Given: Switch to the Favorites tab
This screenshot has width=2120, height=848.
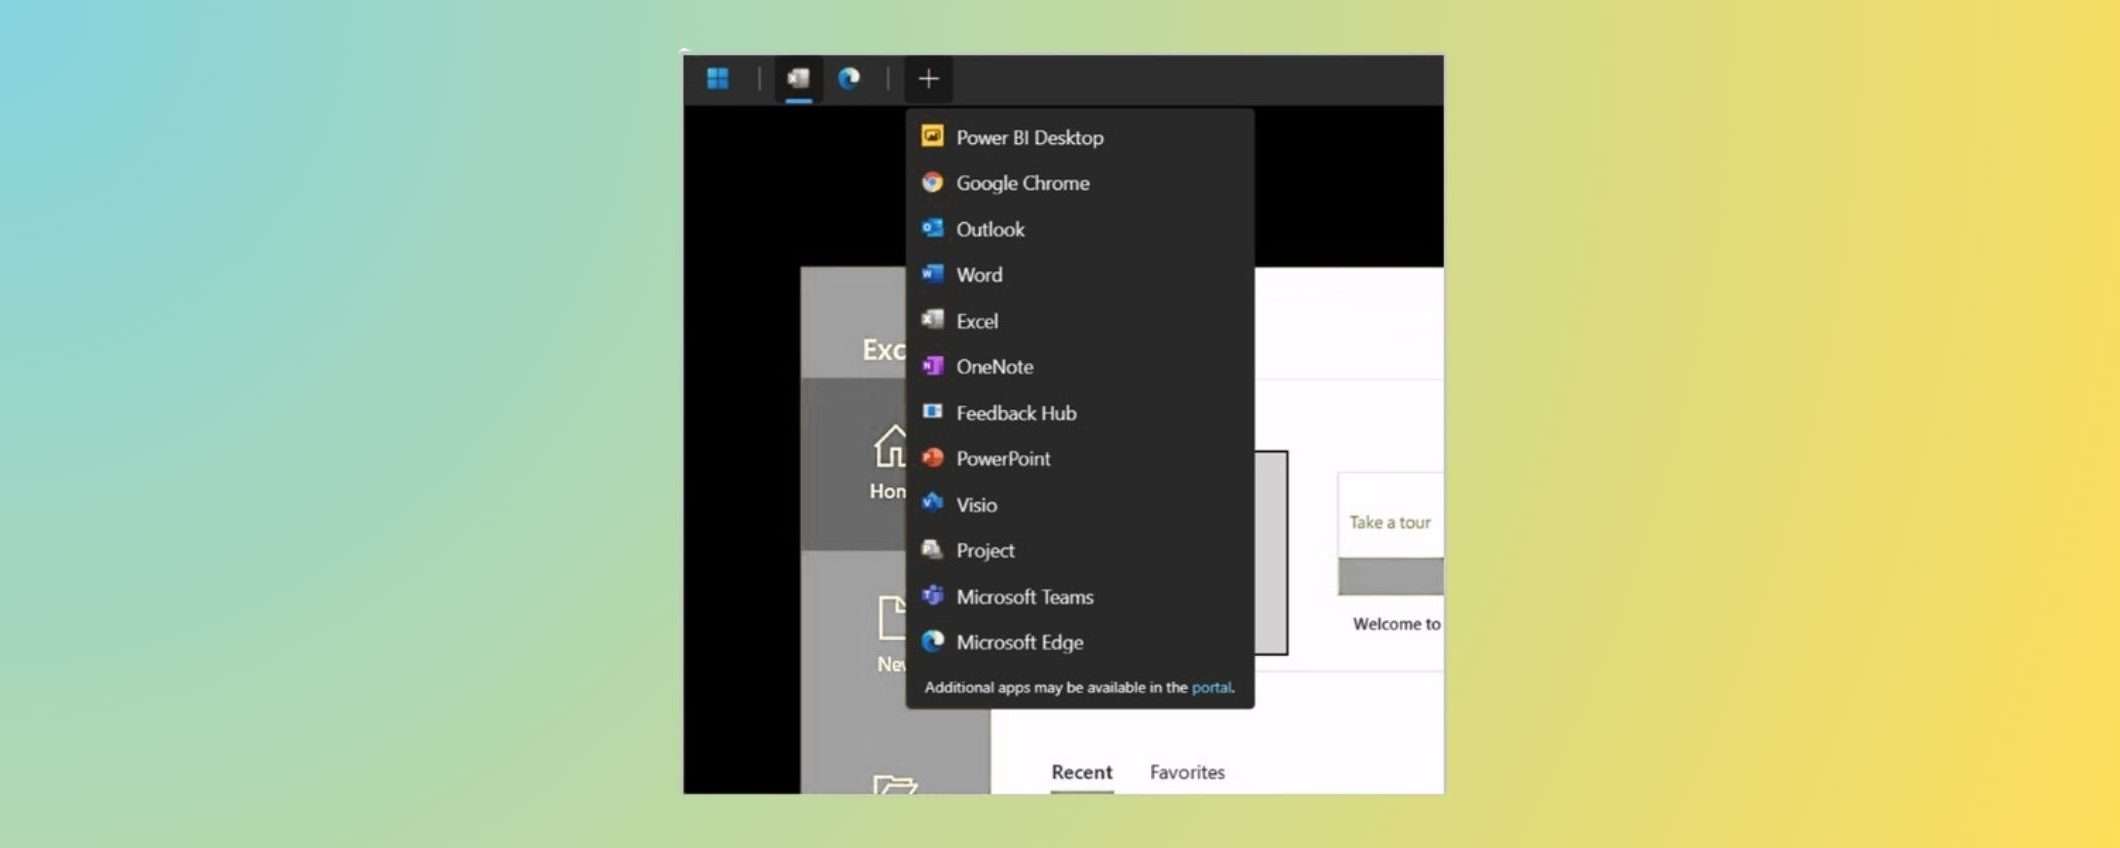Looking at the screenshot, I should tap(1186, 772).
